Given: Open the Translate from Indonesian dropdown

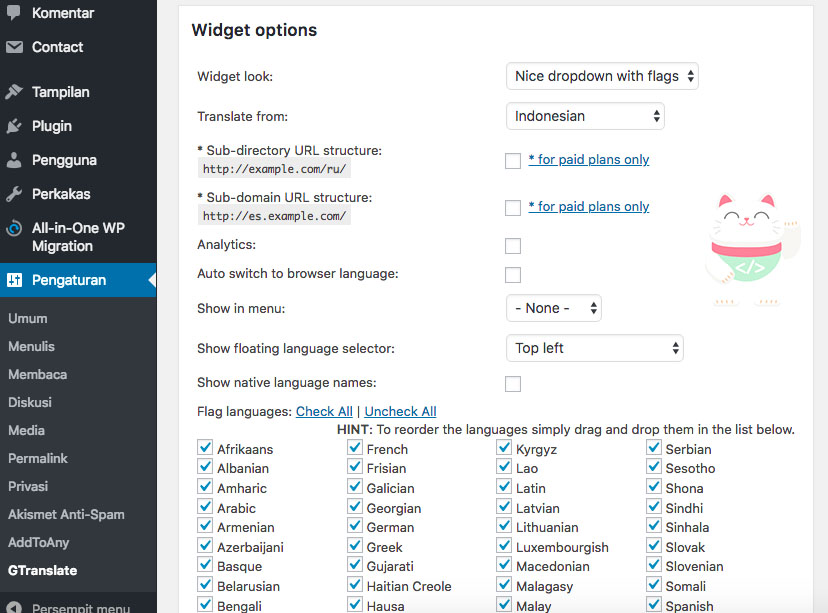Looking at the screenshot, I should (585, 116).
